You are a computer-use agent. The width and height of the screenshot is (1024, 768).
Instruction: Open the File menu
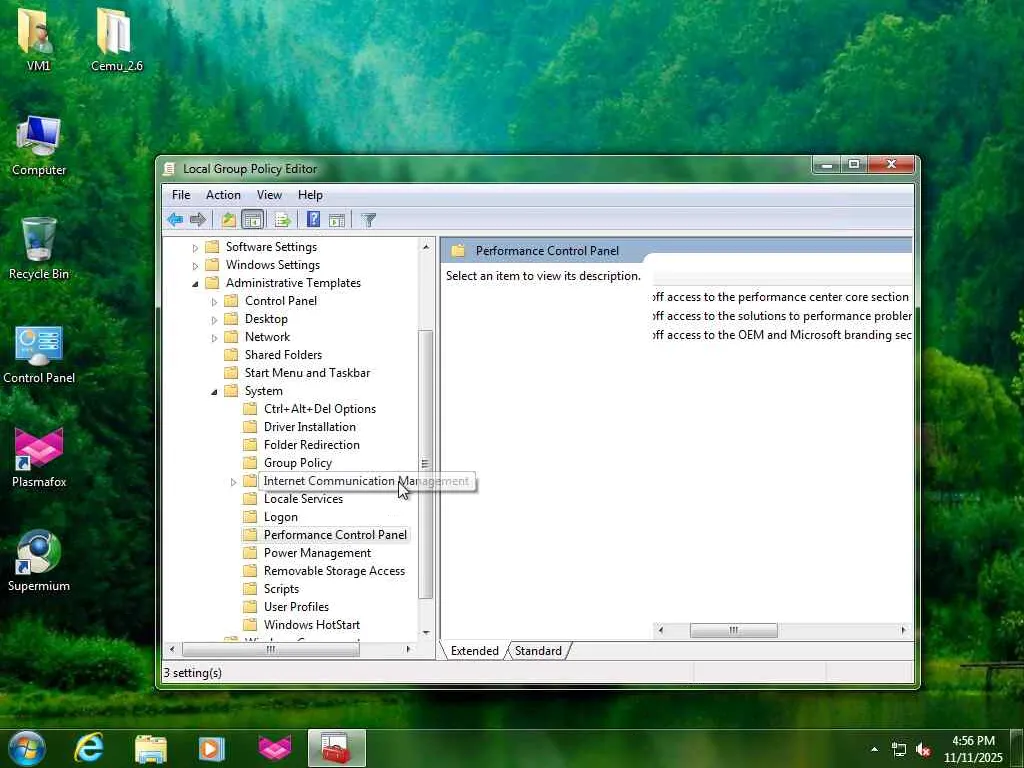tap(181, 195)
